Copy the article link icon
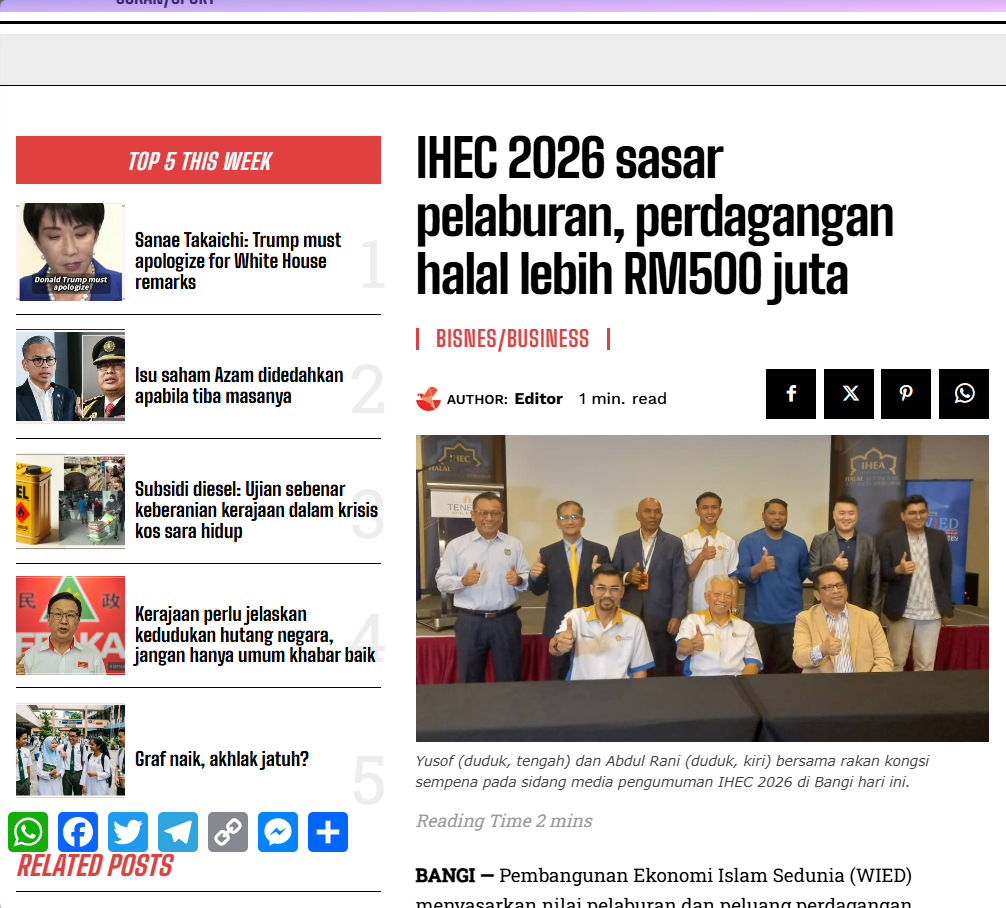The image size is (1006, 908). [x=227, y=831]
